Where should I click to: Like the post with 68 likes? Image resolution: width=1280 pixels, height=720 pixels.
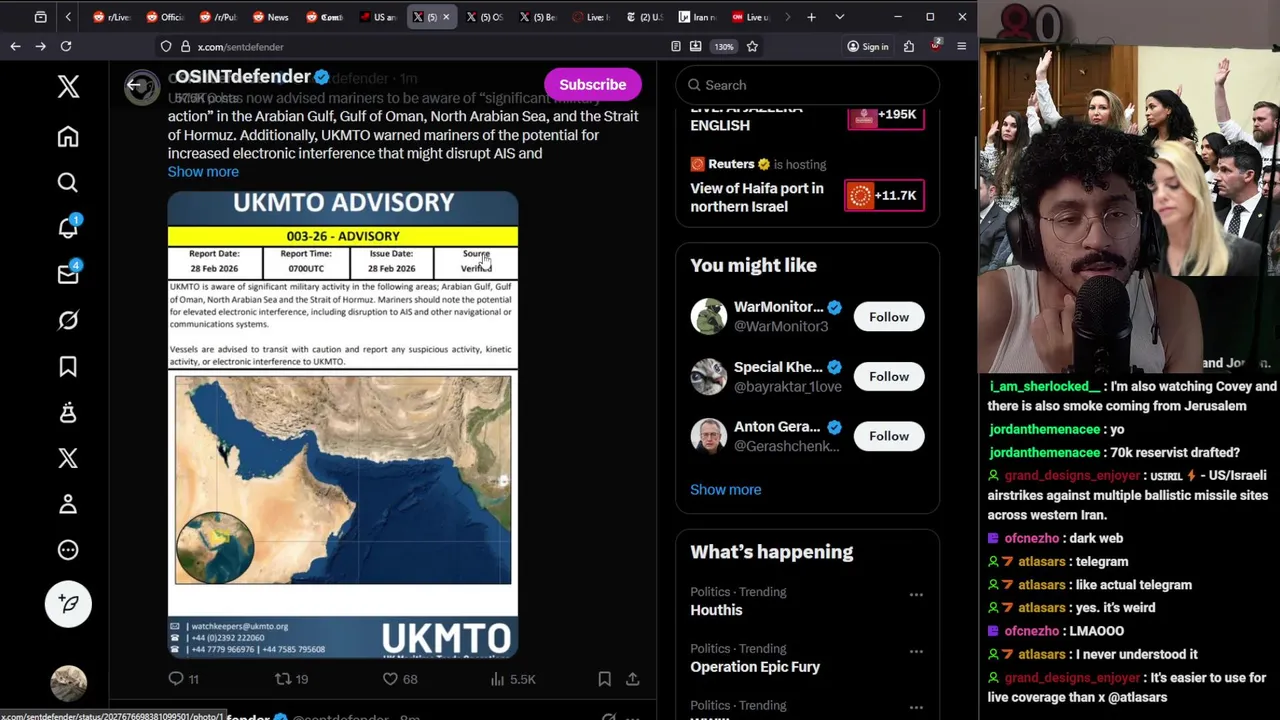pyautogui.click(x=399, y=679)
